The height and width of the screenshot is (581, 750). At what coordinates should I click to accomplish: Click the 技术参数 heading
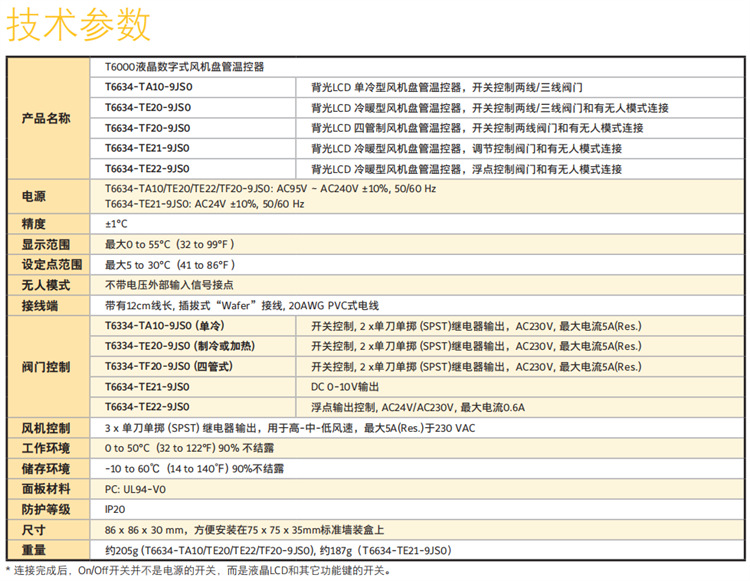(x=79, y=25)
